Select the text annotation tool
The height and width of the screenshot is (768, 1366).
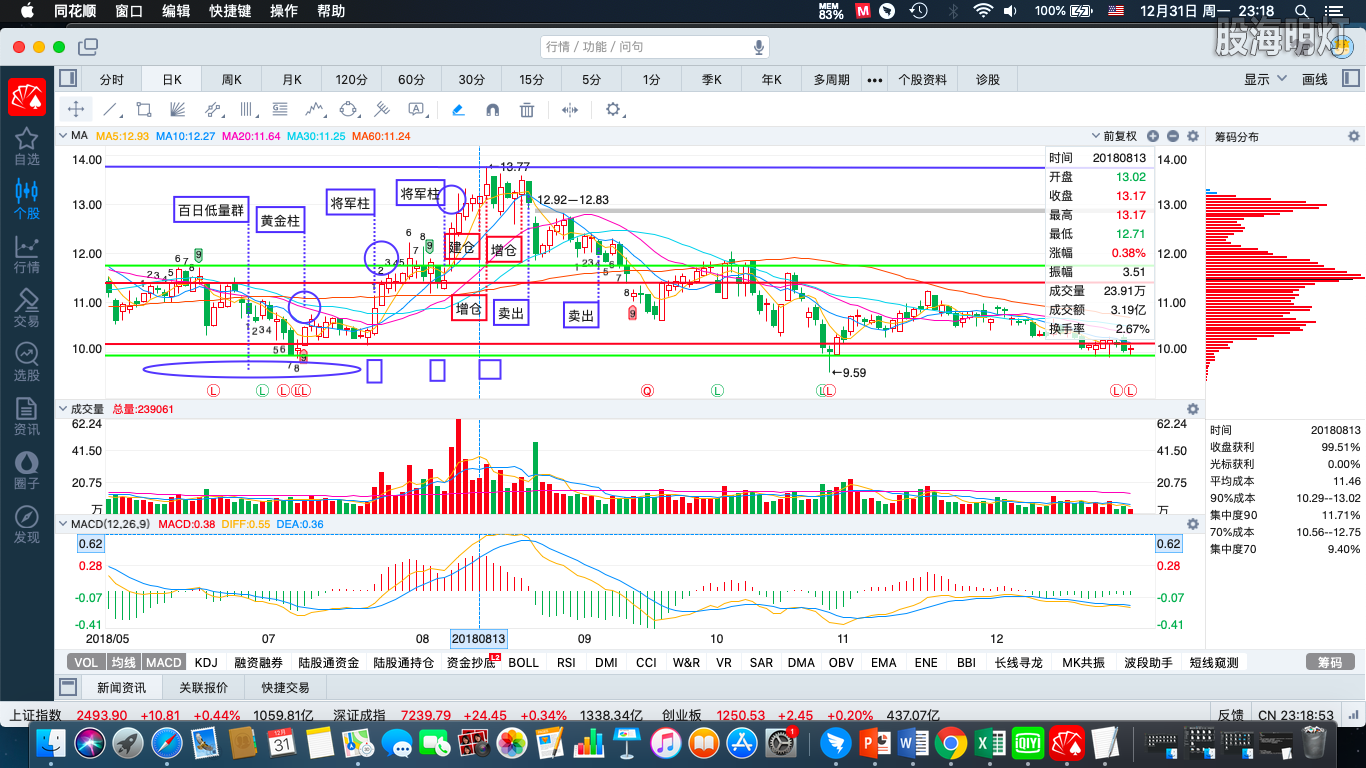click(416, 110)
